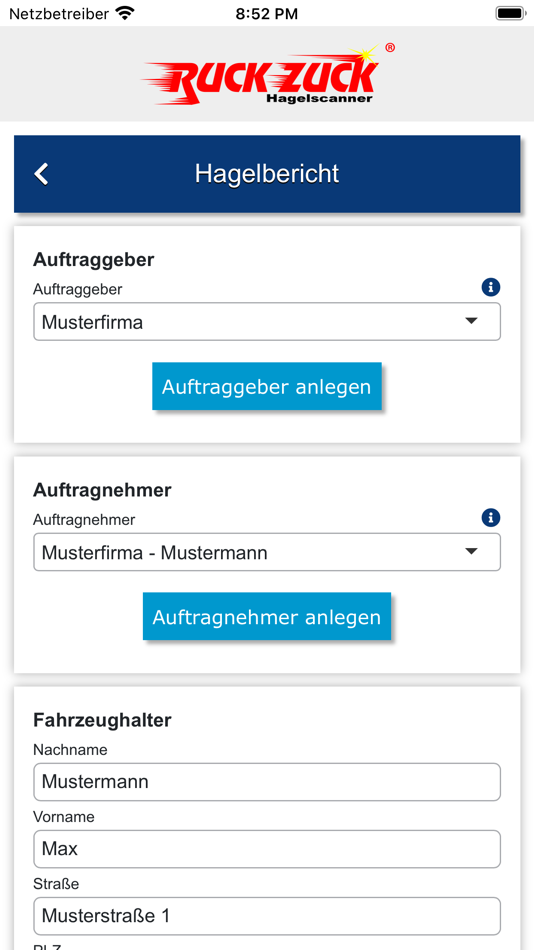Screen dimensions: 534x950
Task: Tap the Fahrzeughalter section heading
Action: click(x=102, y=720)
